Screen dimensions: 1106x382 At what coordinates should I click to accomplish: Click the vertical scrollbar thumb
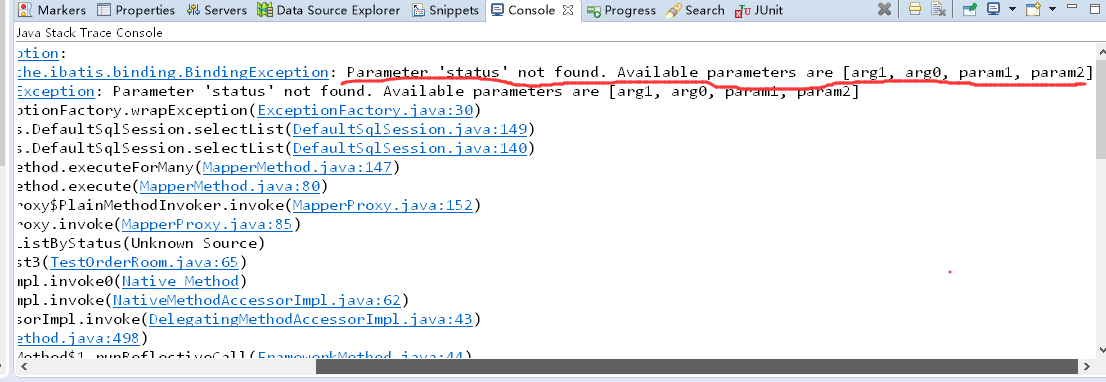(x=1100, y=109)
